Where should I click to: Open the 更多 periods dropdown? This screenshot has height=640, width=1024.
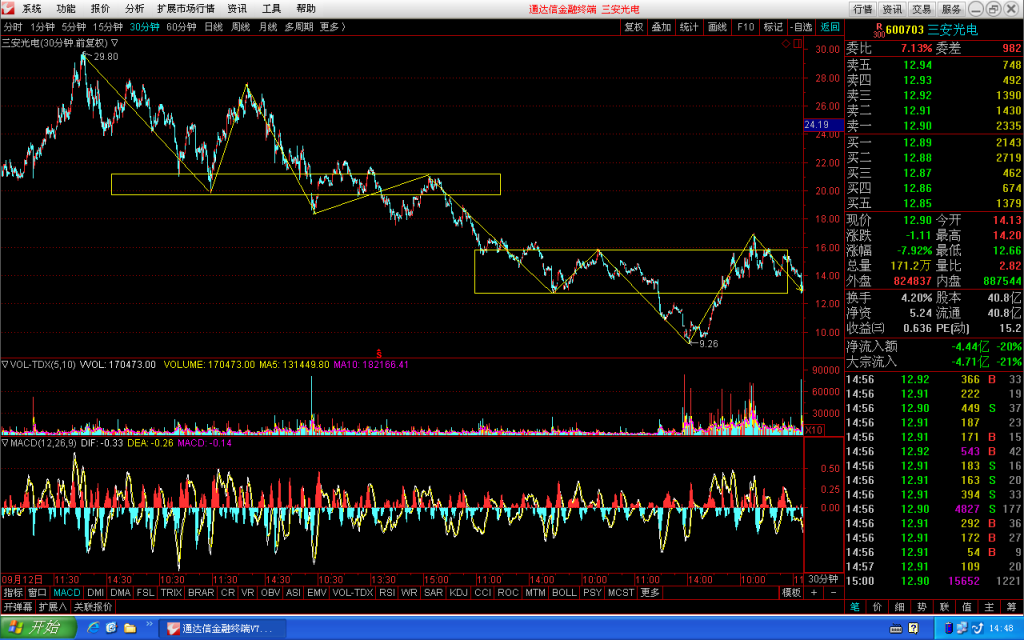332,27
